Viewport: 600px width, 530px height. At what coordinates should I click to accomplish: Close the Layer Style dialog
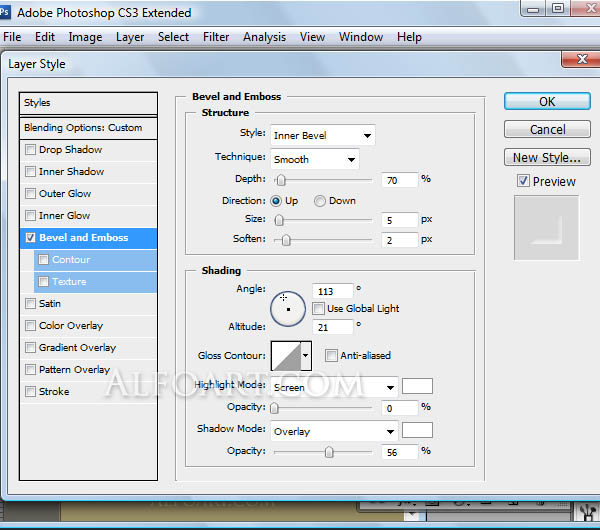tap(582, 59)
